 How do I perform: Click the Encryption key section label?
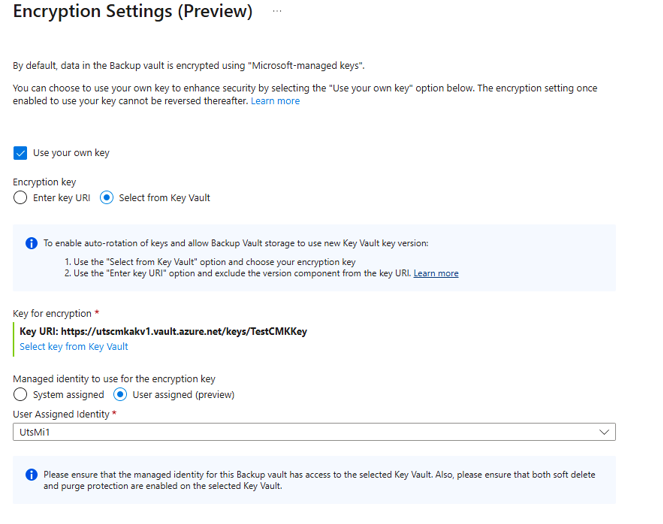click(44, 182)
